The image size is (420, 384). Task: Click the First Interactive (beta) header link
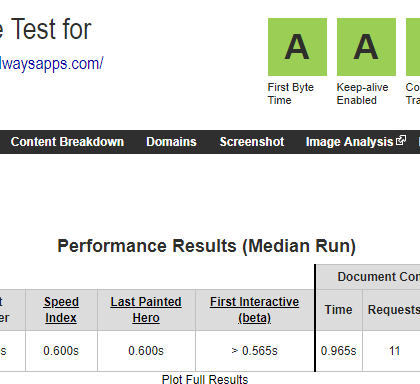pos(254,310)
